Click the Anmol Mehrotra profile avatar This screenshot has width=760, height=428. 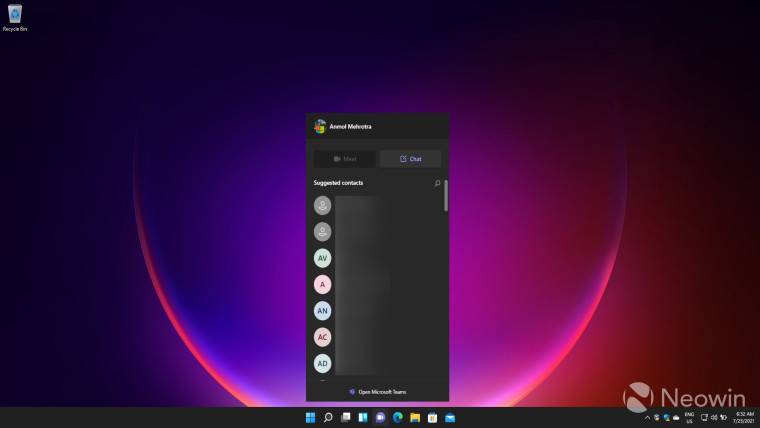pyautogui.click(x=320, y=127)
